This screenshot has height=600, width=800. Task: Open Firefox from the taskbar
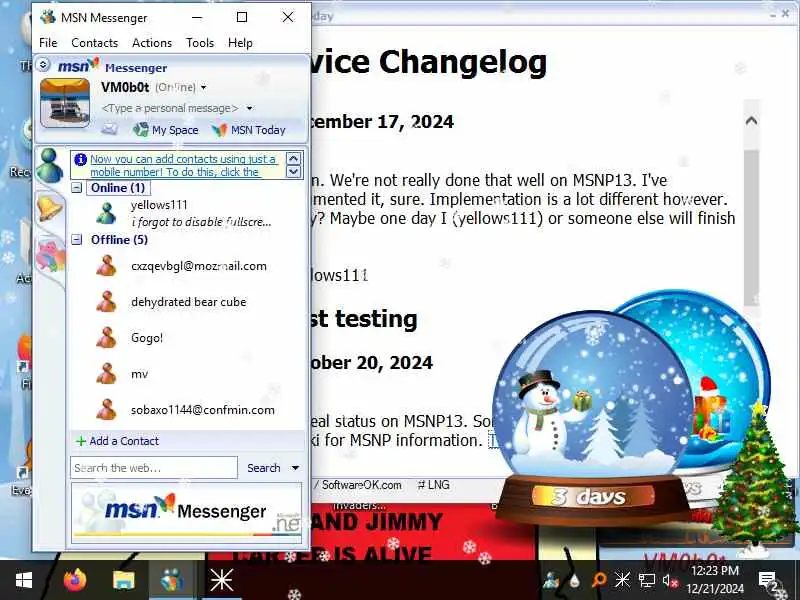click(74, 580)
